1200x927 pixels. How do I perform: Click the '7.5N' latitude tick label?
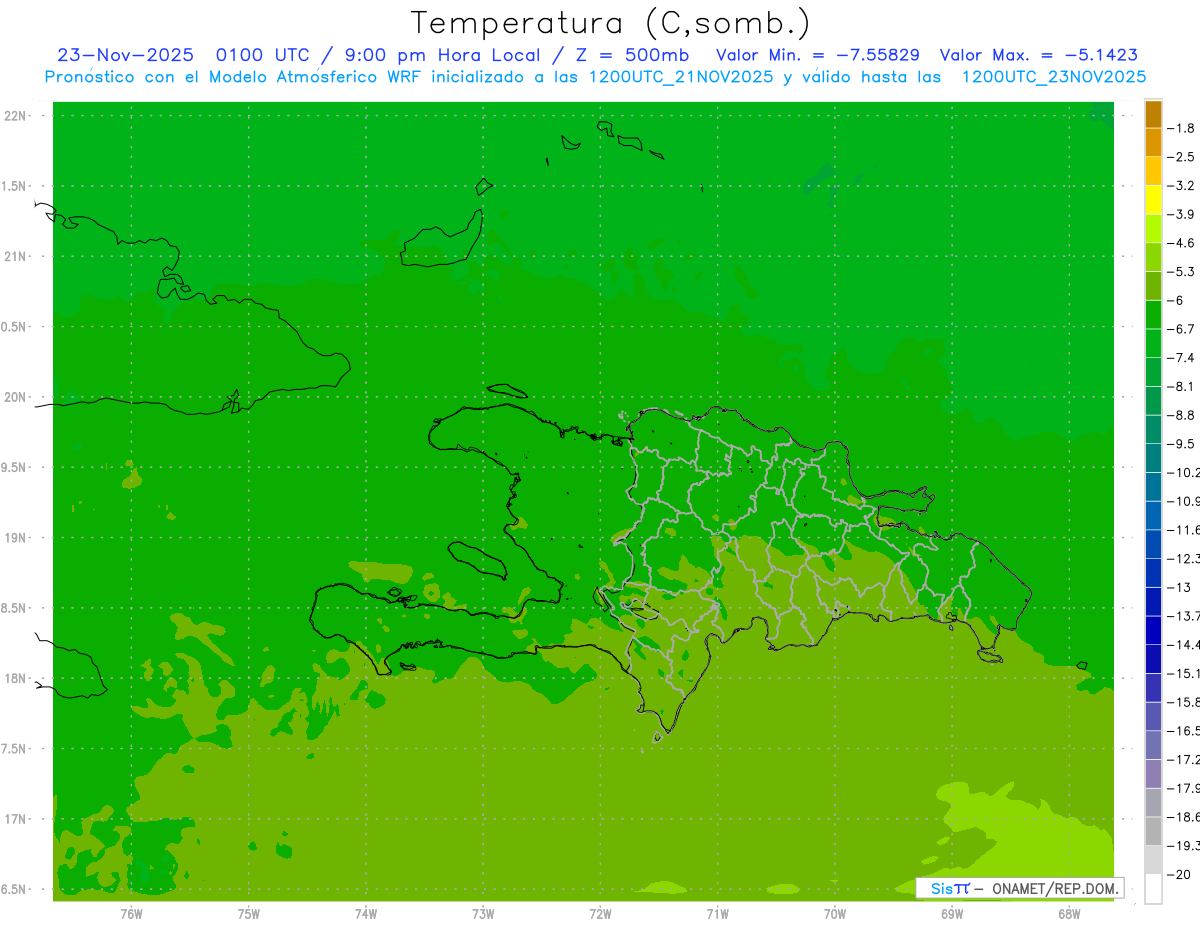[x=16, y=749]
